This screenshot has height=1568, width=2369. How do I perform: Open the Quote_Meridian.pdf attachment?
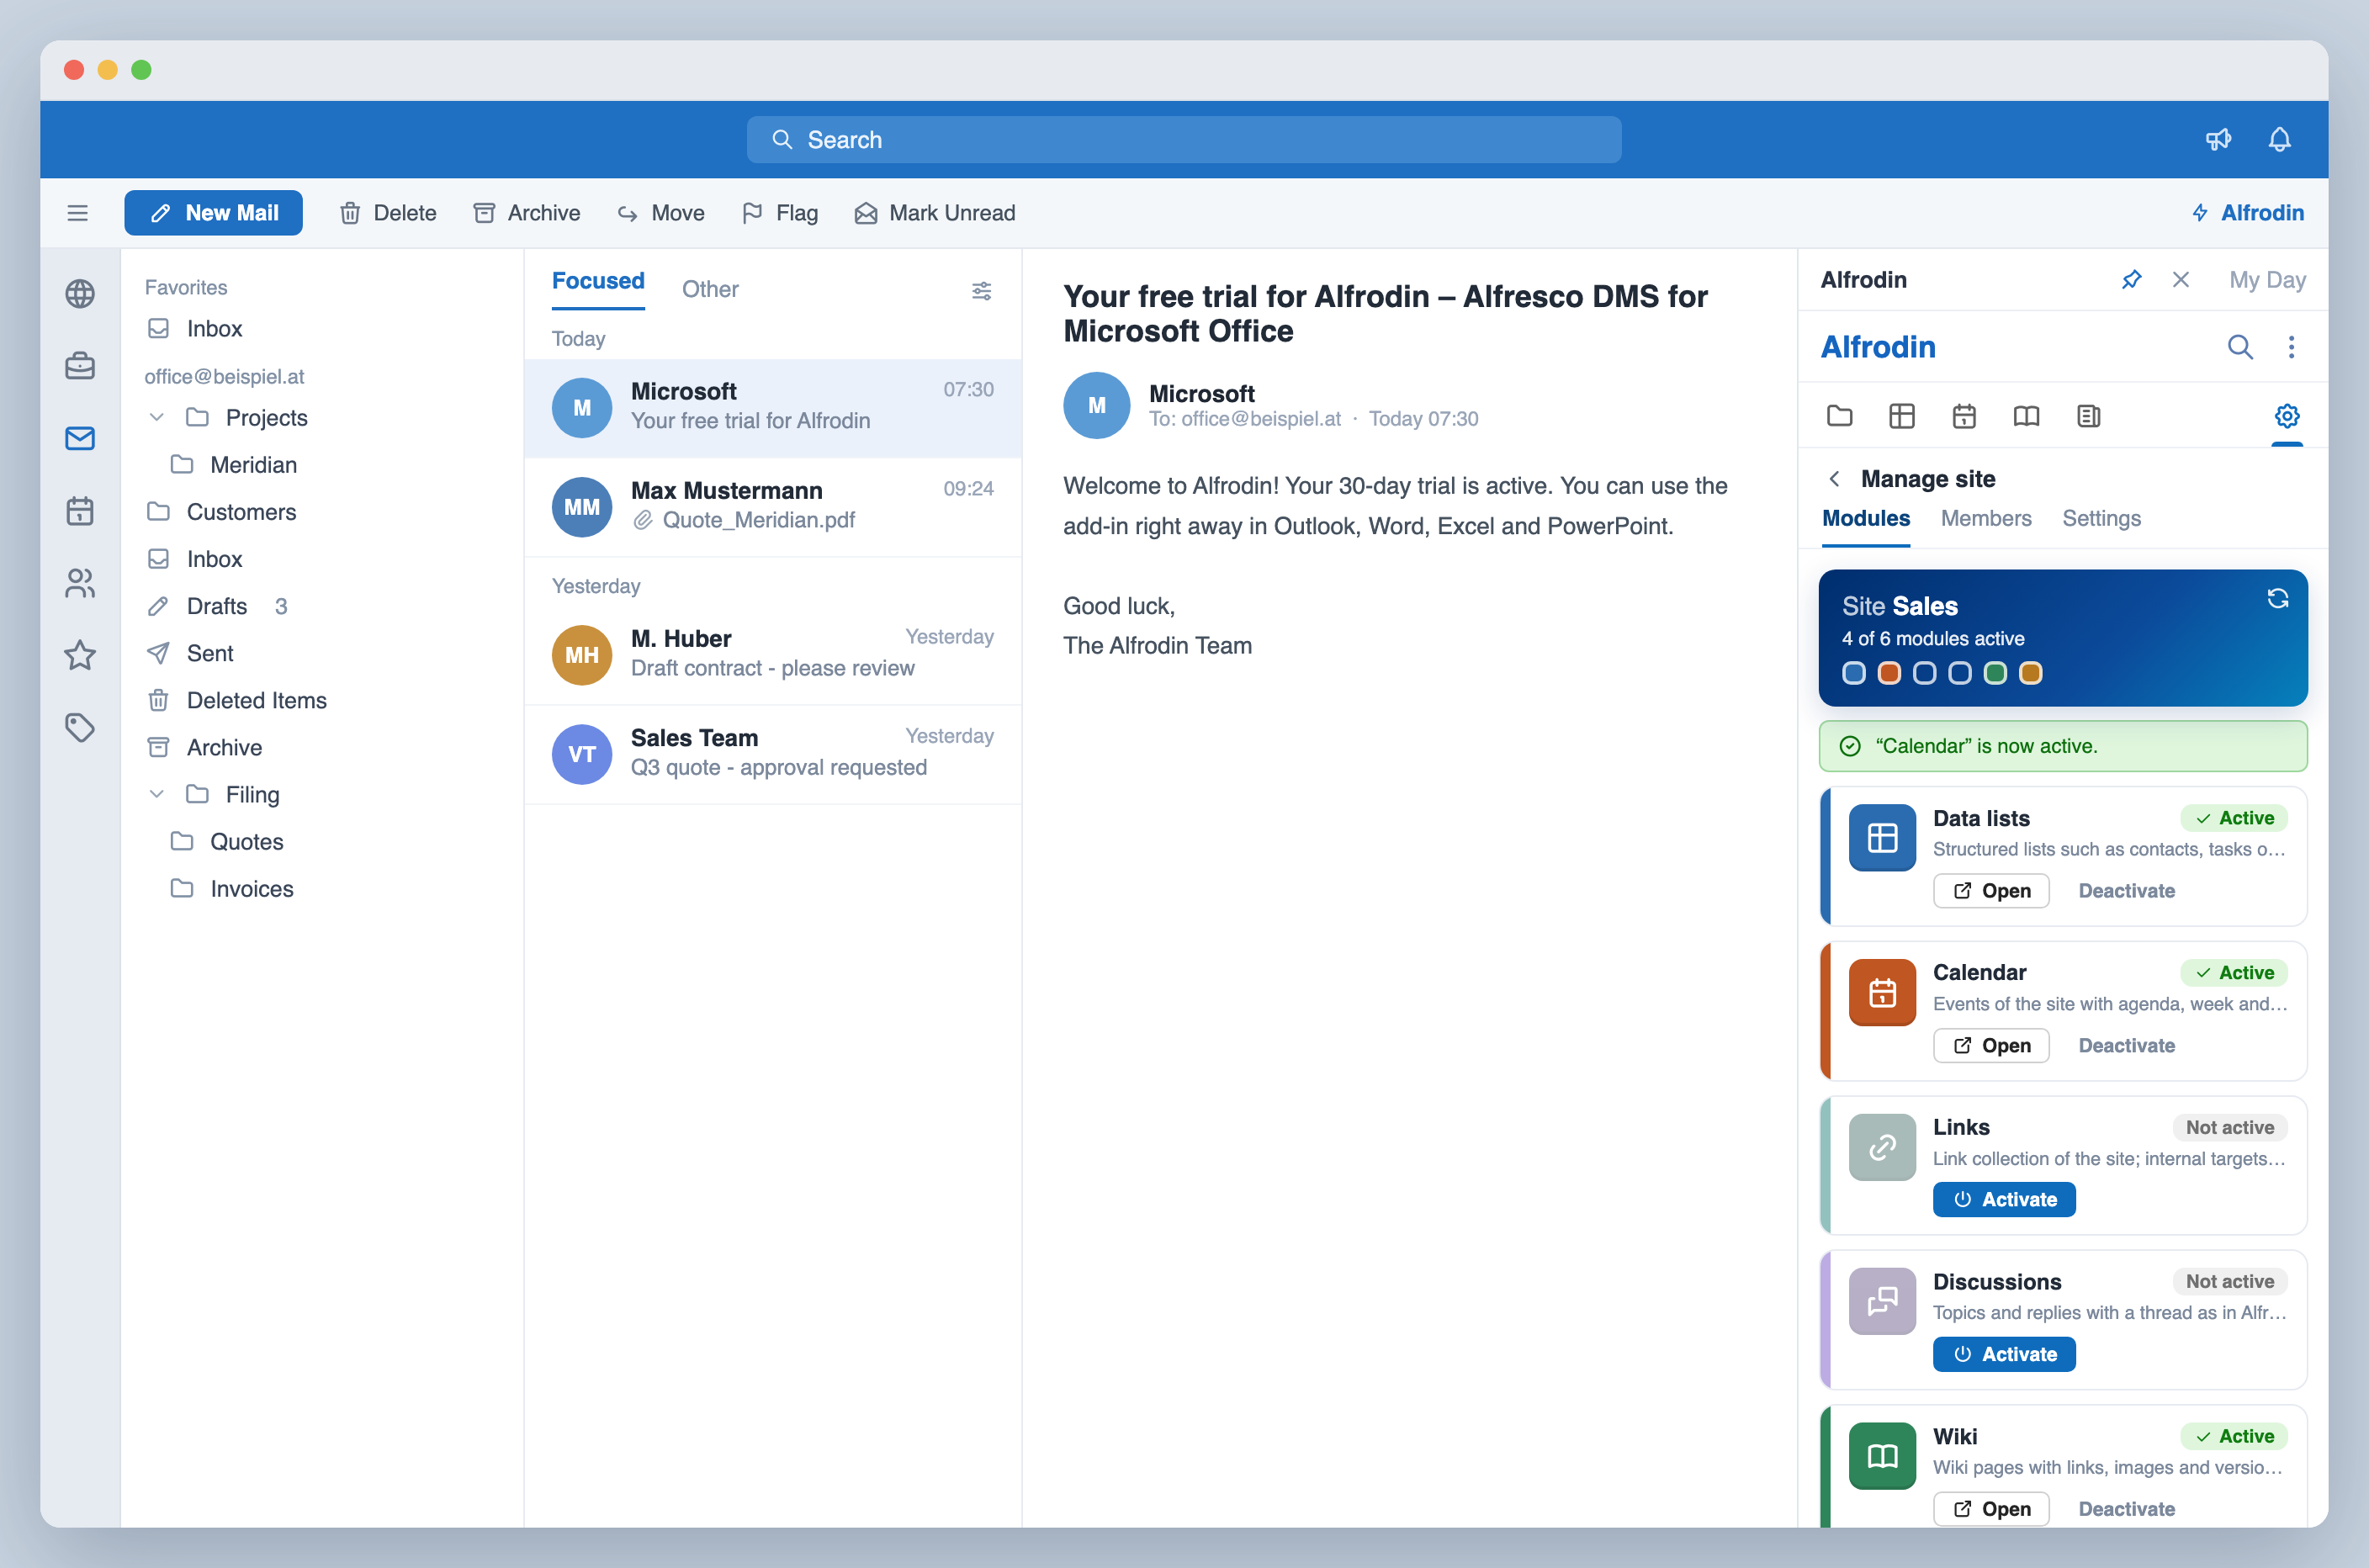[744, 520]
